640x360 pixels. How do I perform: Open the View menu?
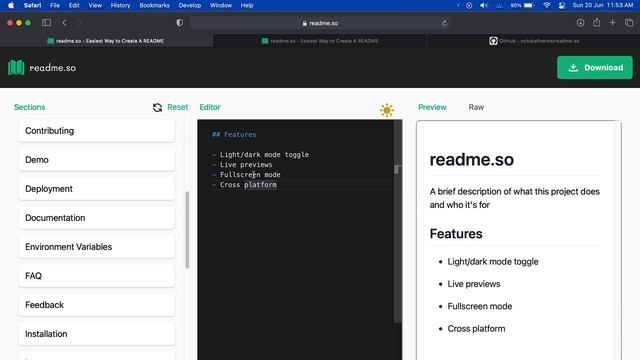tap(95, 5)
